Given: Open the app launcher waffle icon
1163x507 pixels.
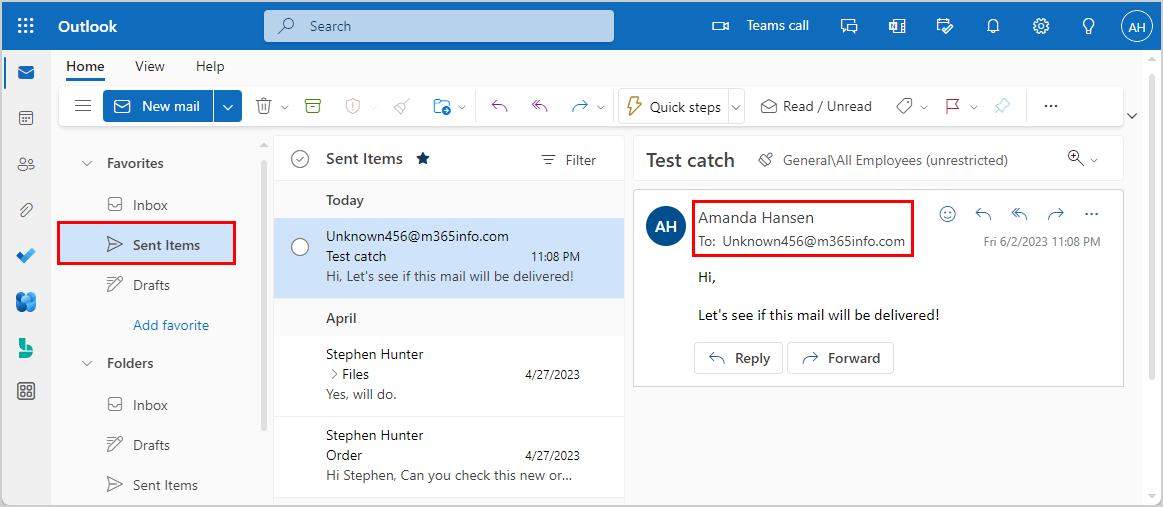Looking at the screenshot, I should pos(25,26).
